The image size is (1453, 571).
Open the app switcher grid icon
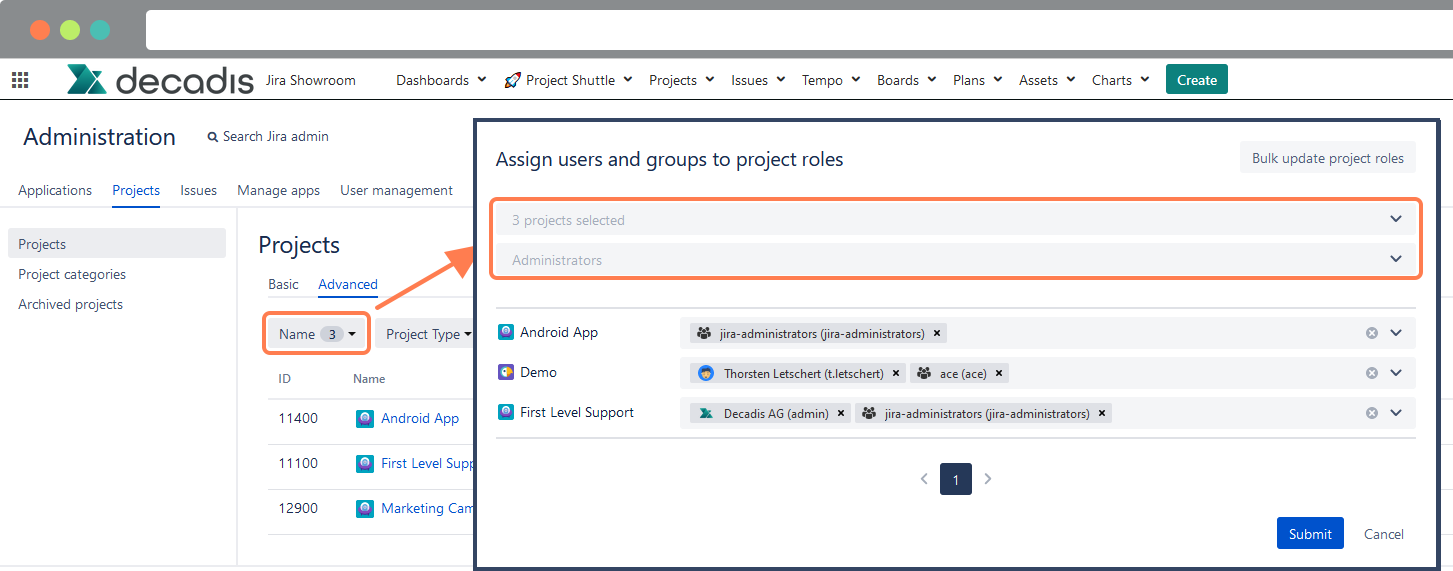pyautogui.click(x=20, y=80)
